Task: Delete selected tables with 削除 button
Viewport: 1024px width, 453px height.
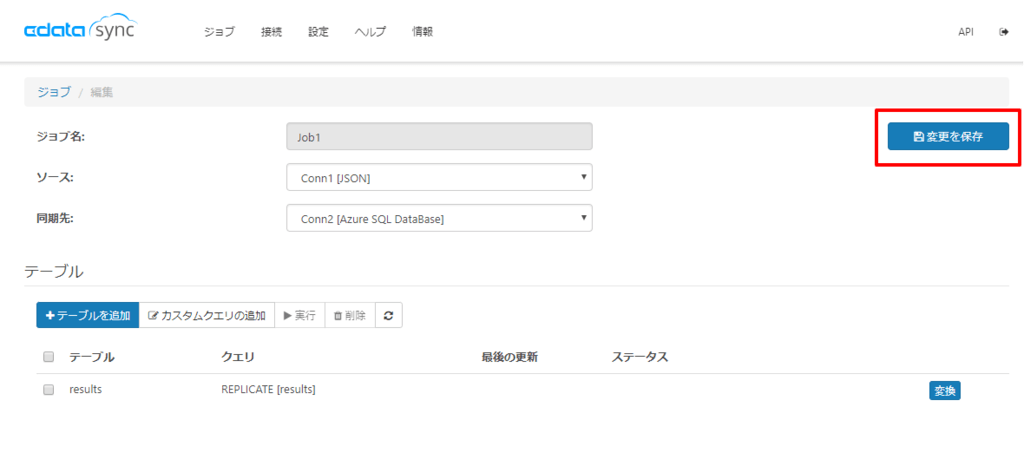Action: coord(350,315)
